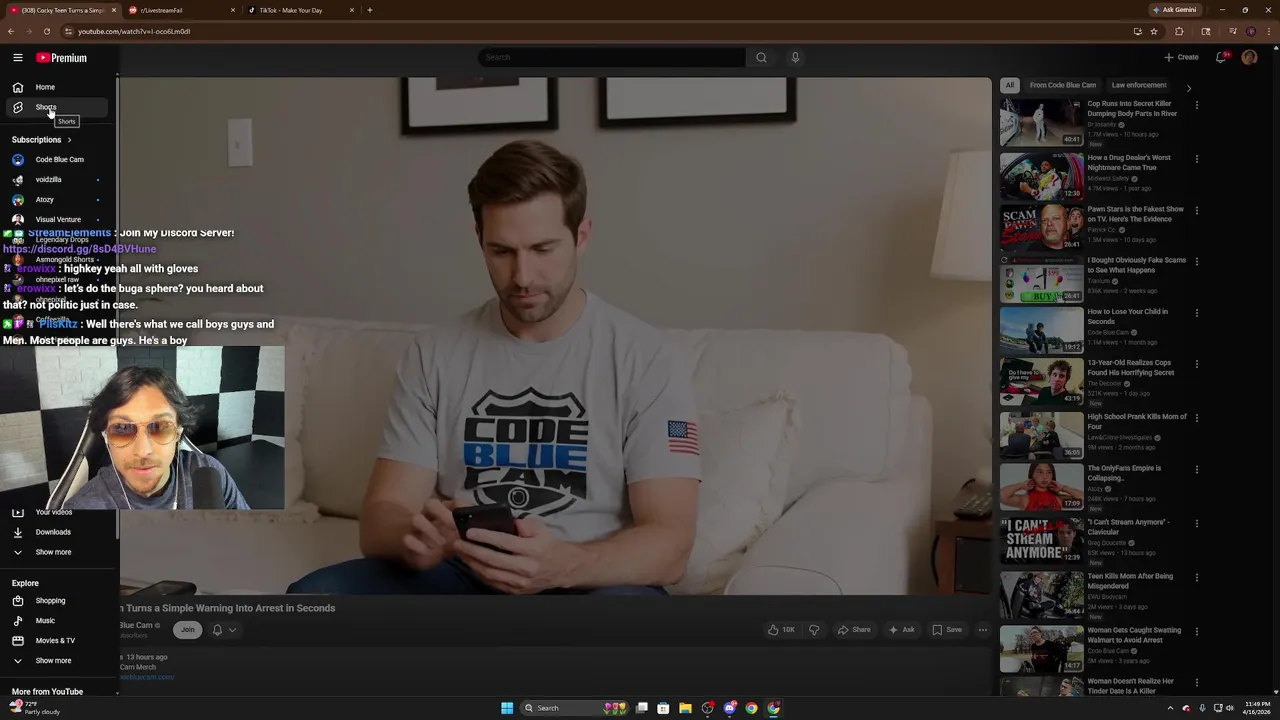
Task: Reload the page in Chrome
Action: click(x=46, y=31)
